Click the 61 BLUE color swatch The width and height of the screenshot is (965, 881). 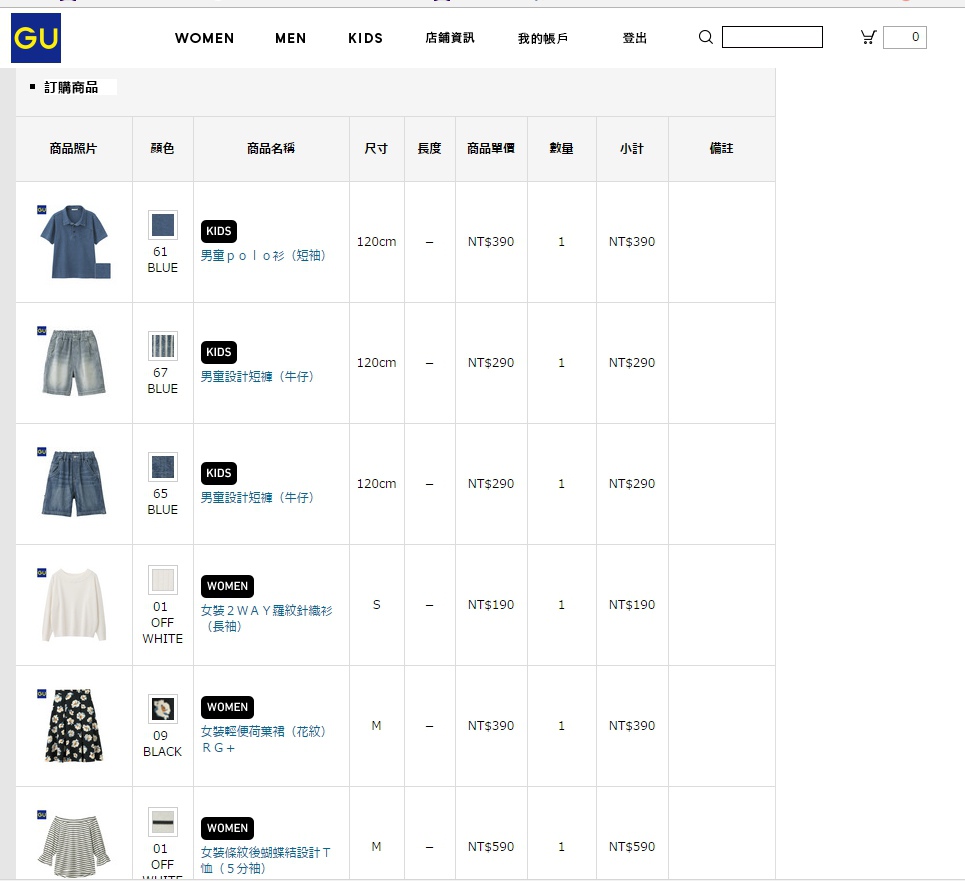(162, 225)
